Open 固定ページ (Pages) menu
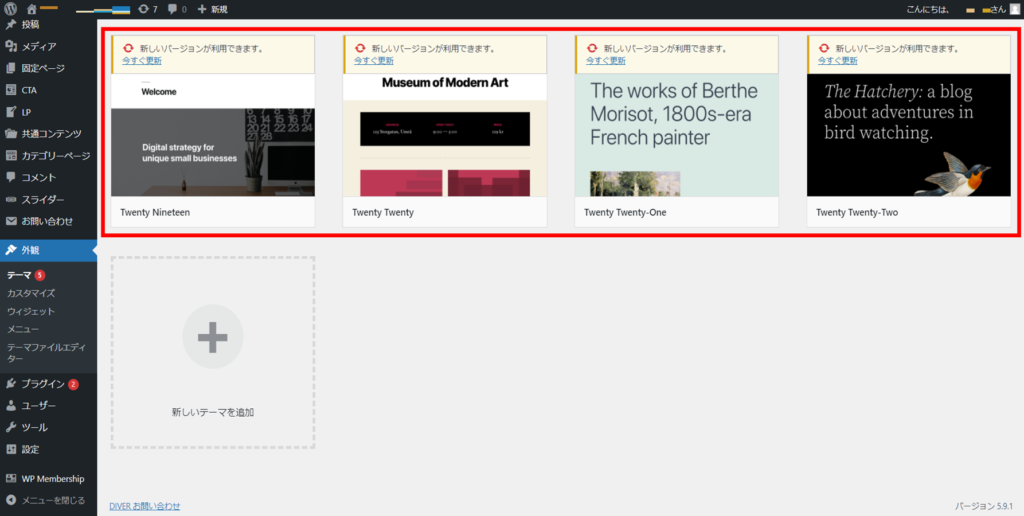 click(43, 68)
